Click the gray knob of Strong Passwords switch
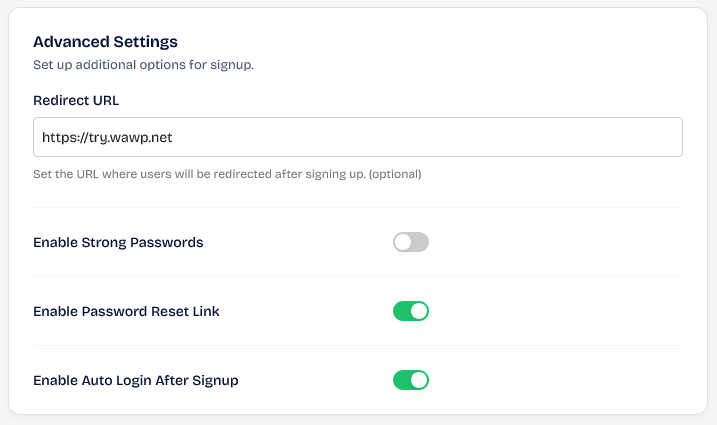Viewport: 717px width, 425px height. (x=403, y=242)
